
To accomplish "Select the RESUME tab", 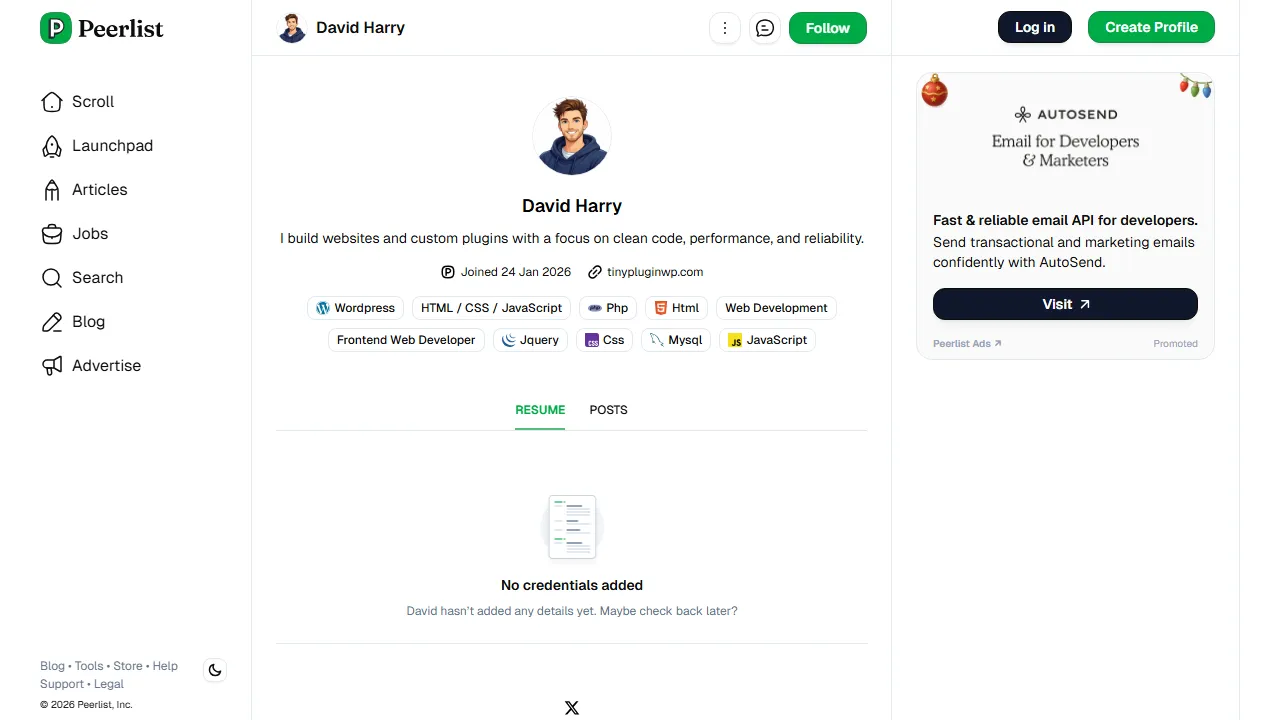I will (540, 410).
